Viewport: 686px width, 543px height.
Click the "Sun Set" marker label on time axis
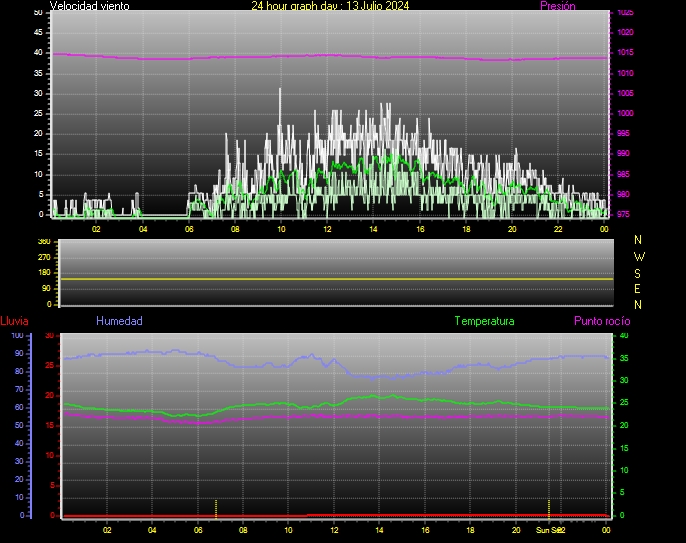click(549, 530)
